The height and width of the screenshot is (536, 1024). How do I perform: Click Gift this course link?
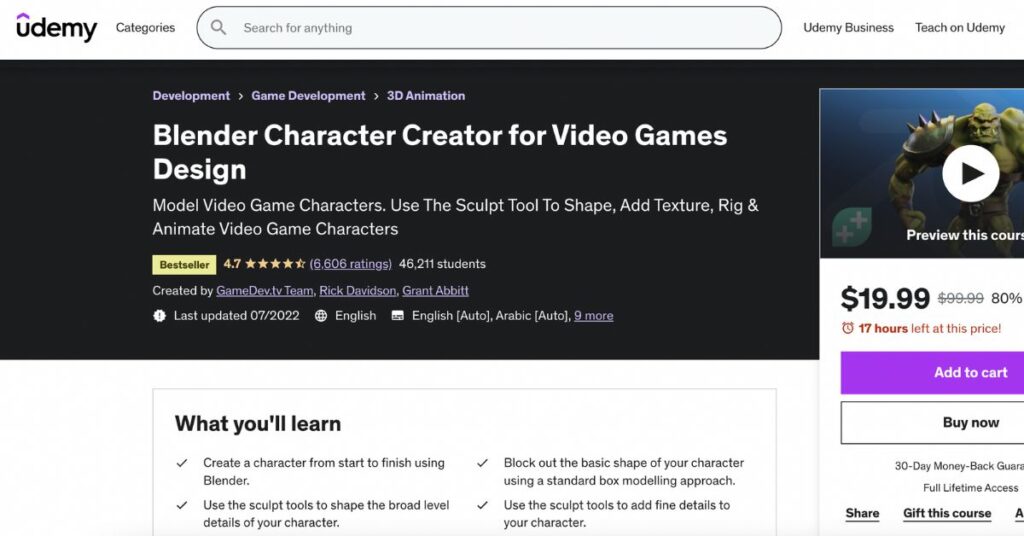coord(947,513)
